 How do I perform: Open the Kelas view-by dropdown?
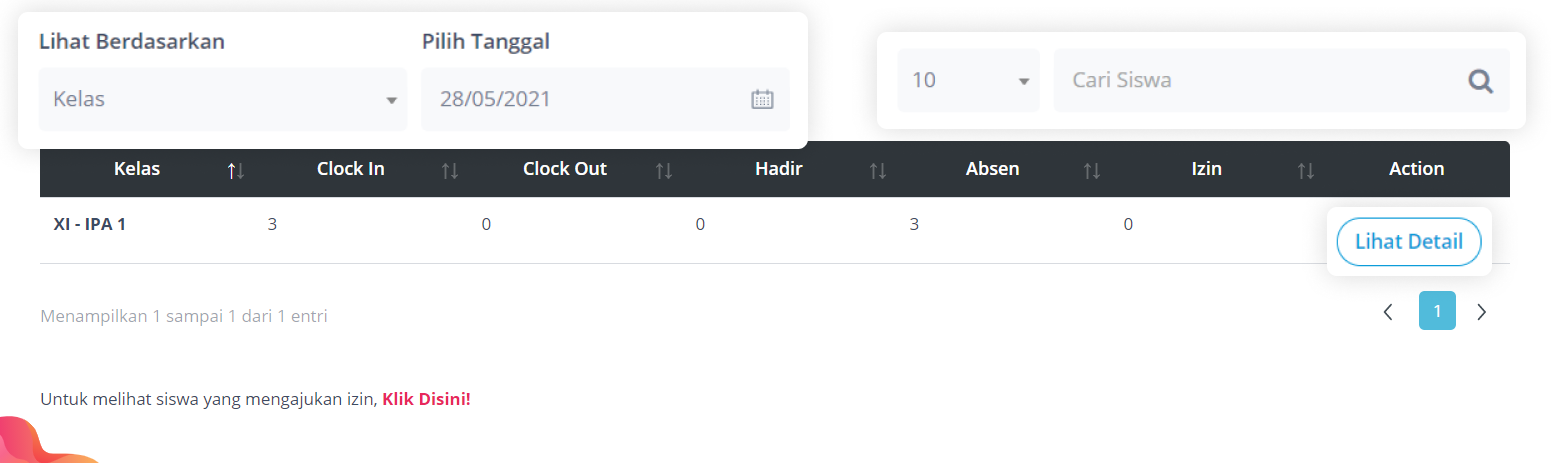click(x=222, y=99)
